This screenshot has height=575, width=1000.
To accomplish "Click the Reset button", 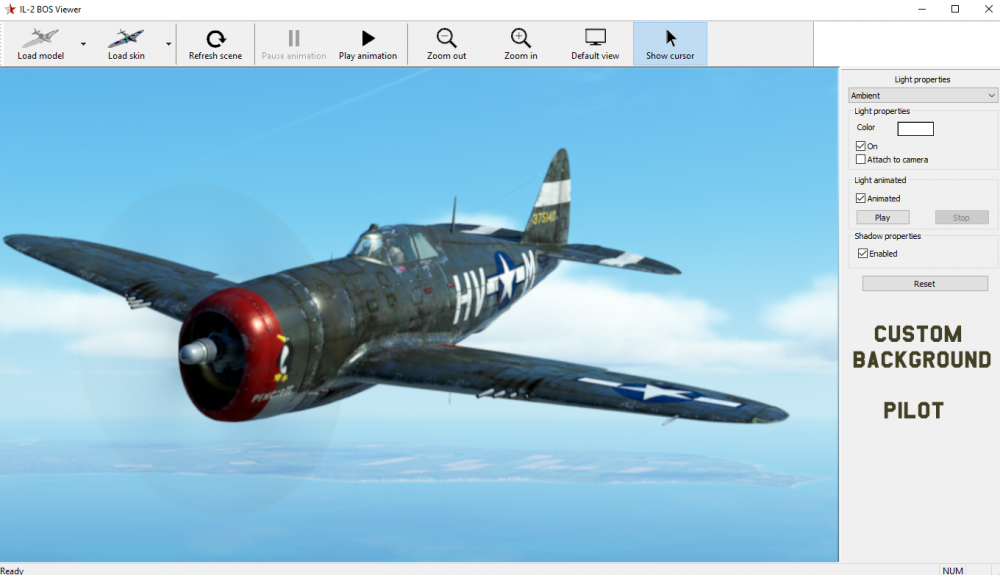I will pyautogui.click(x=924, y=284).
